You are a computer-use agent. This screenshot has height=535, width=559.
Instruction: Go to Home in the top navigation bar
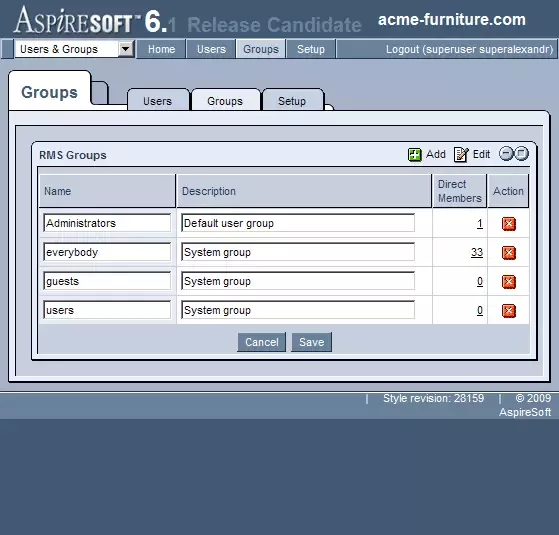[x=161, y=49]
